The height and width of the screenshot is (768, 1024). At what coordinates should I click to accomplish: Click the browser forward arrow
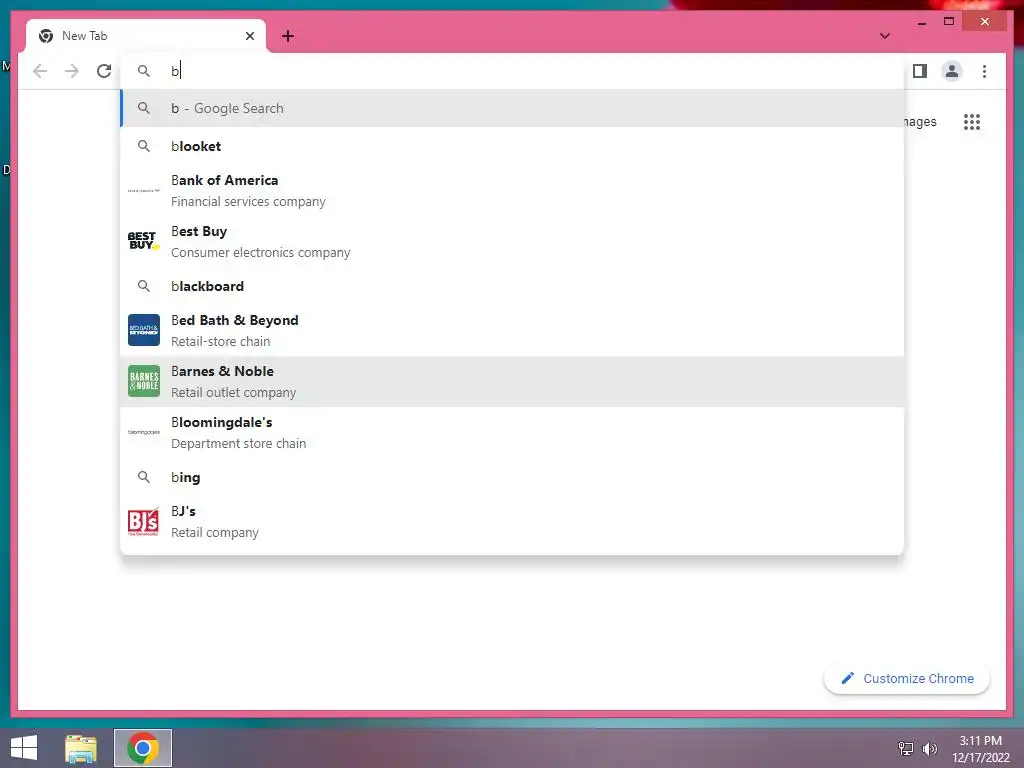coord(72,71)
